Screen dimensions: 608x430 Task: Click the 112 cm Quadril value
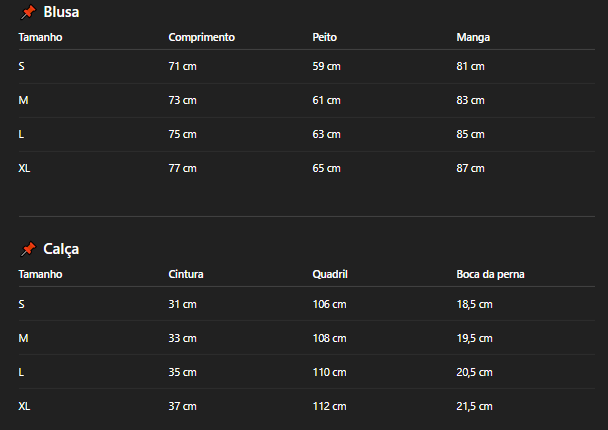[x=329, y=406]
